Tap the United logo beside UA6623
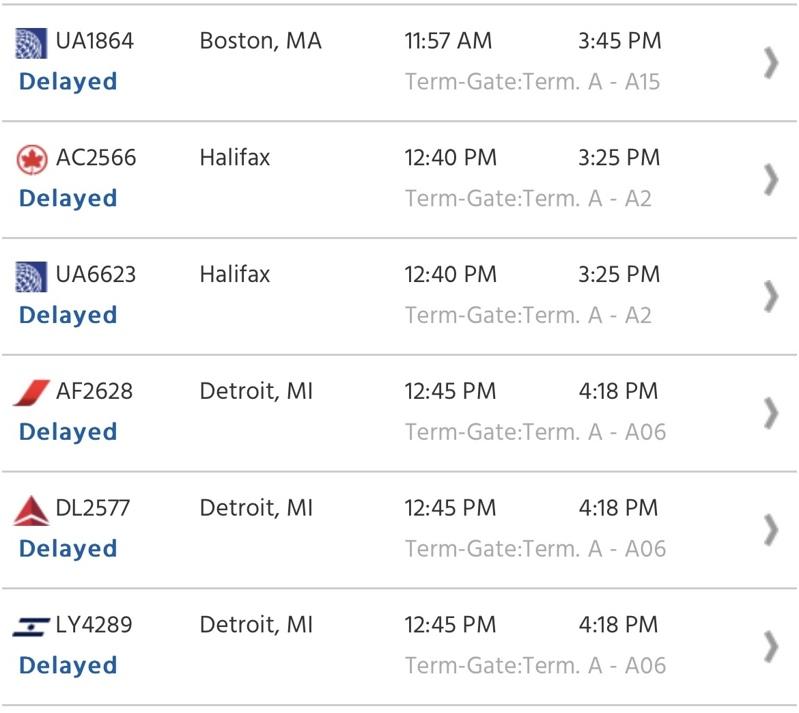Screen dimensions: 799x713 pyautogui.click(x=31, y=277)
